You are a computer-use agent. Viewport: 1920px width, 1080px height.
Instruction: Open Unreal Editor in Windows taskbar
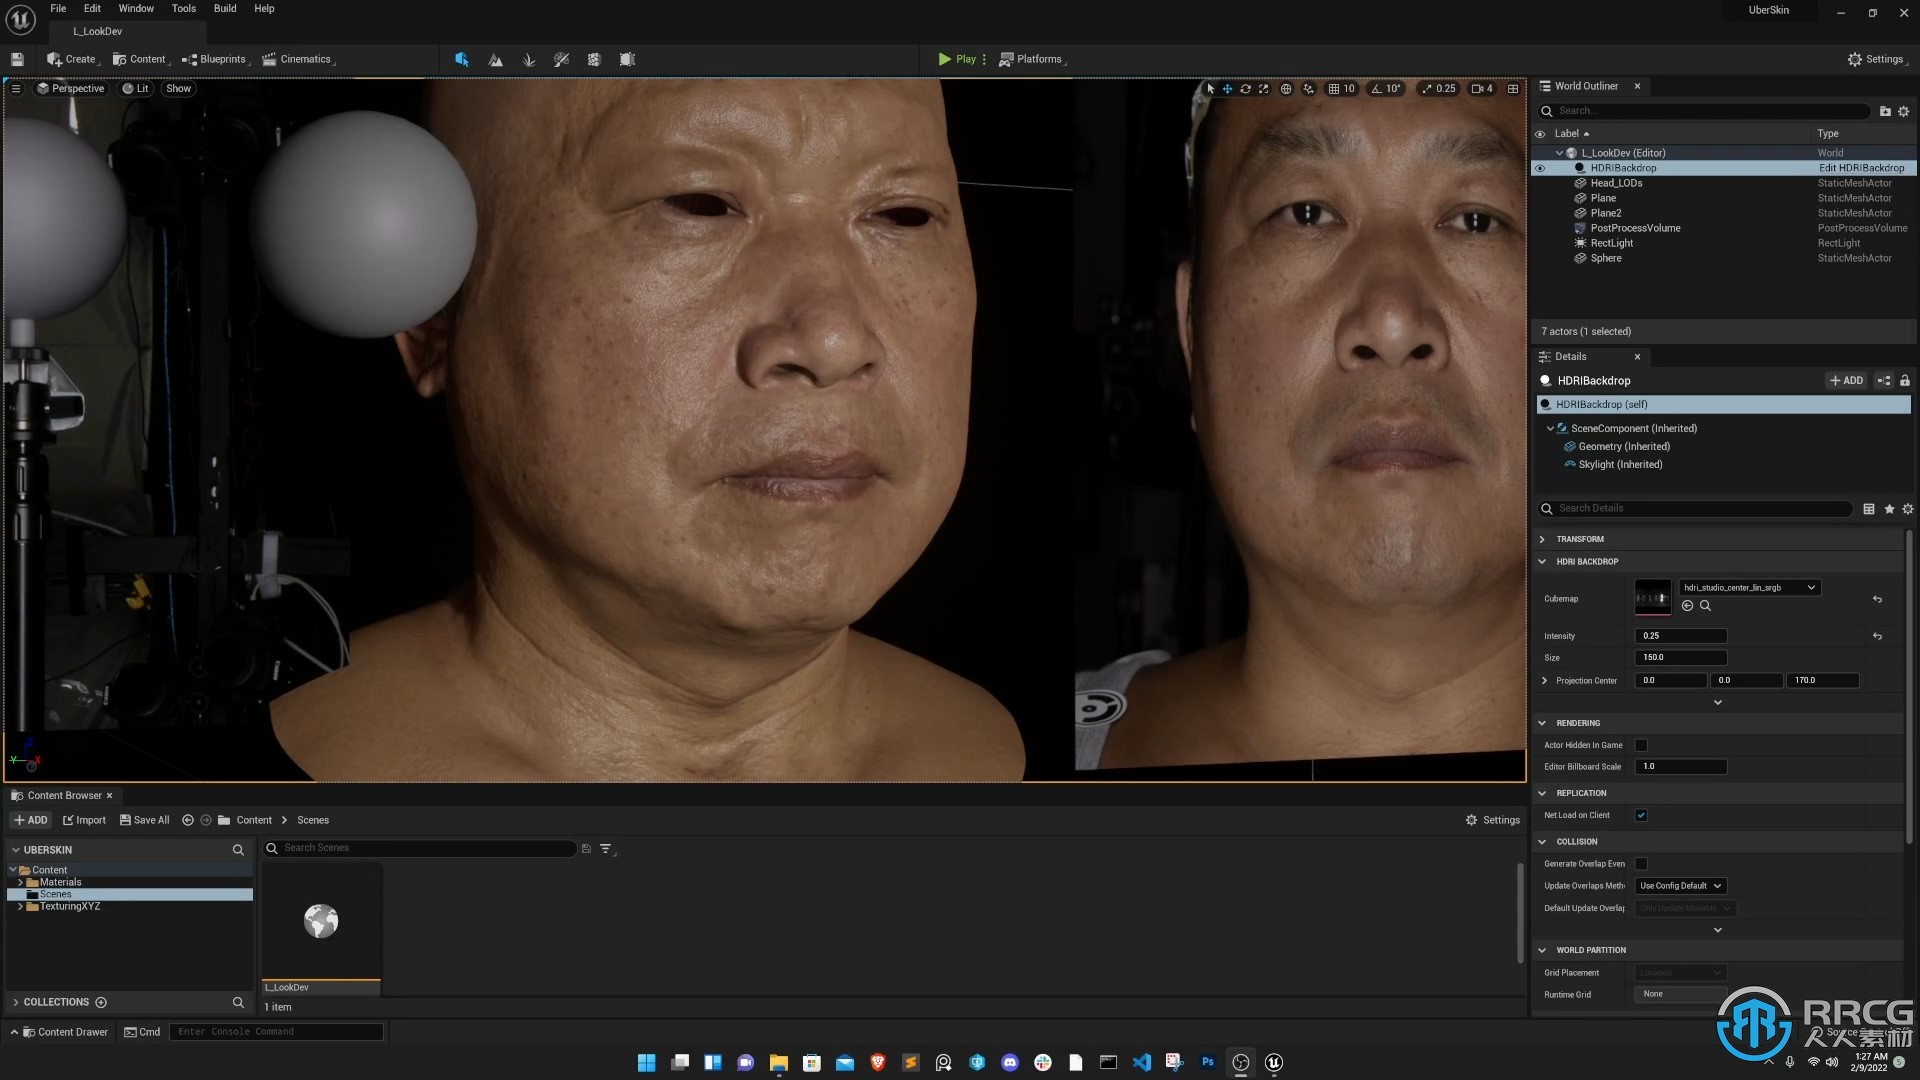(x=1274, y=1062)
